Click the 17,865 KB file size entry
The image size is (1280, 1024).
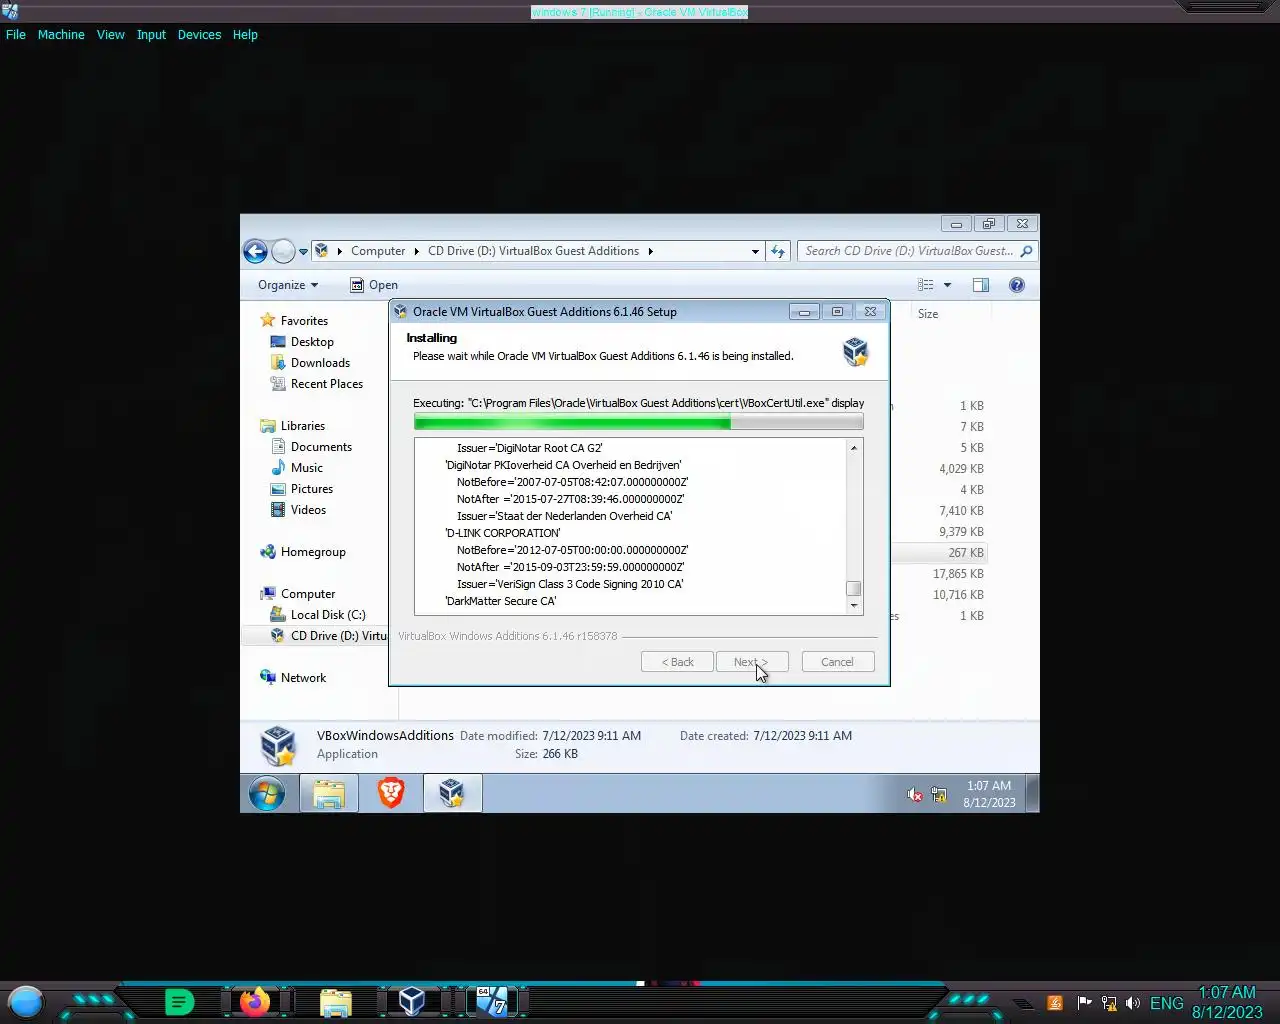pos(958,574)
